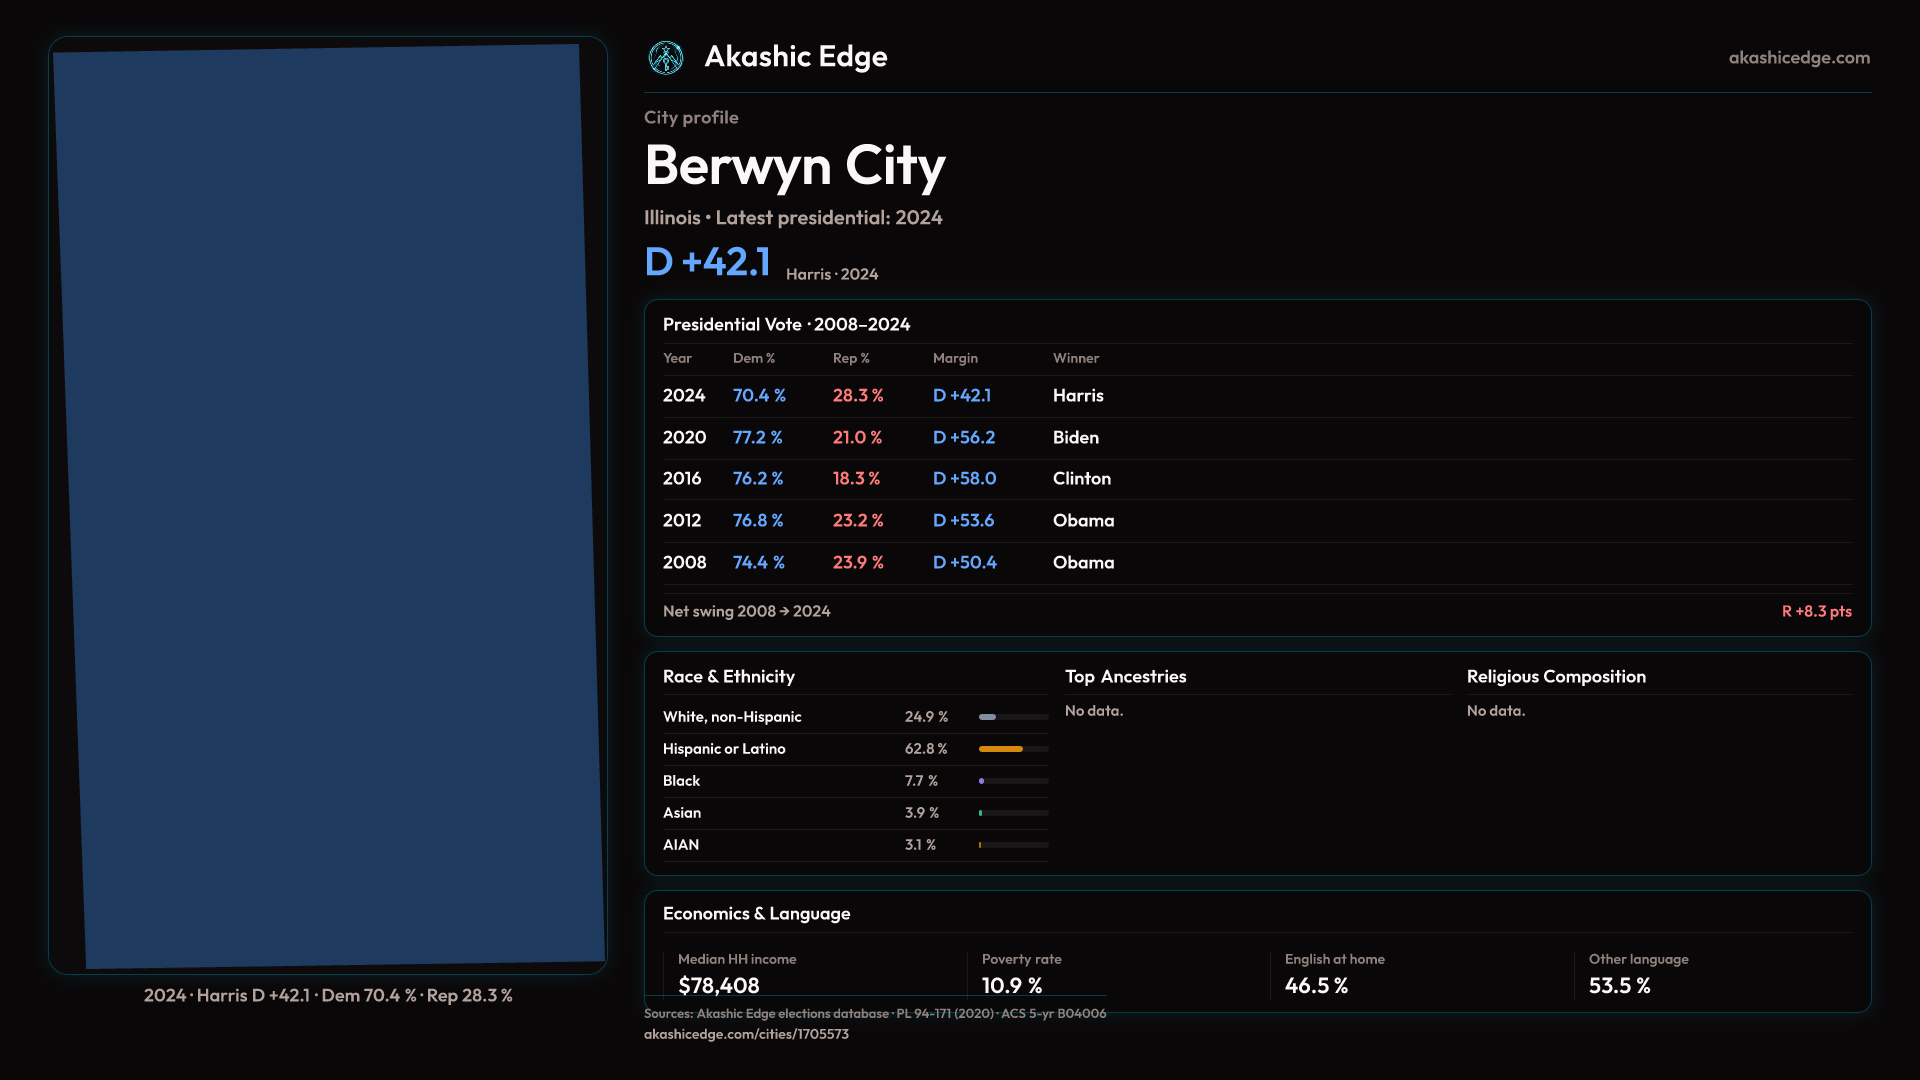Click the blue Berwyn City map shape
The height and width of the screenshot is (1080, 1920).
click(330, 505)
